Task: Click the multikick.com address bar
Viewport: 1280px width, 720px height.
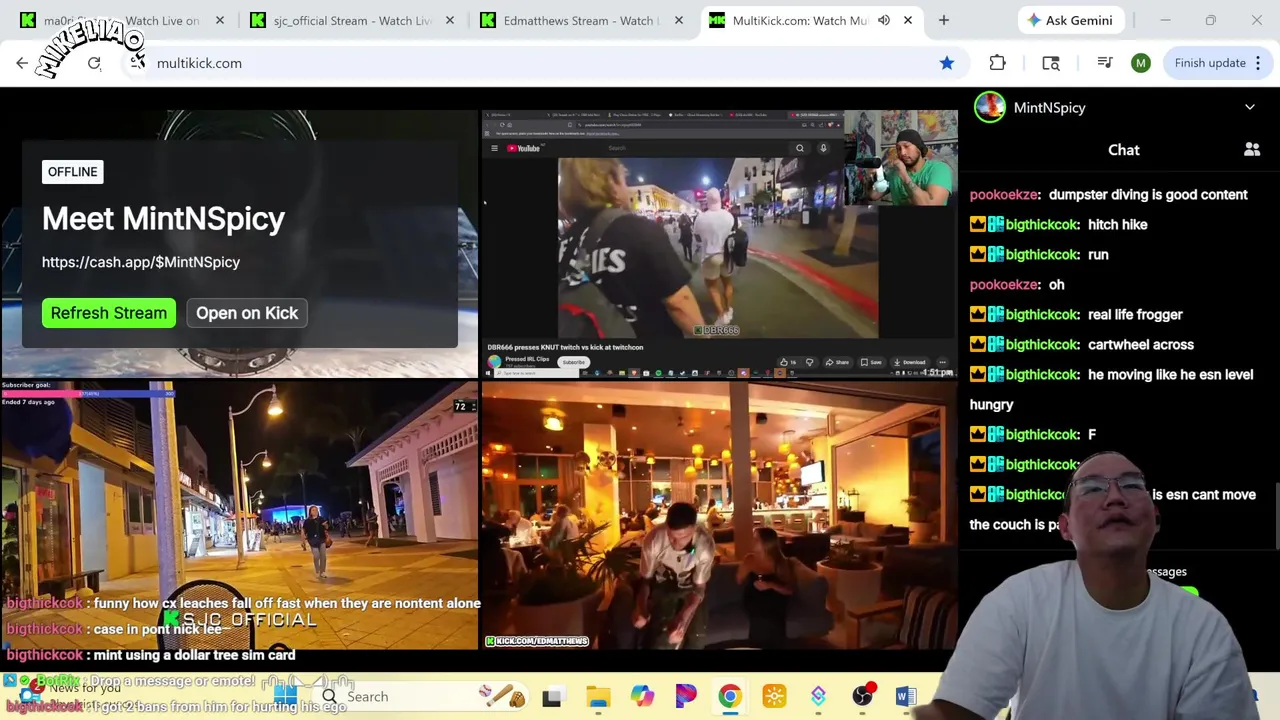Action: click(x=540, y=63)
